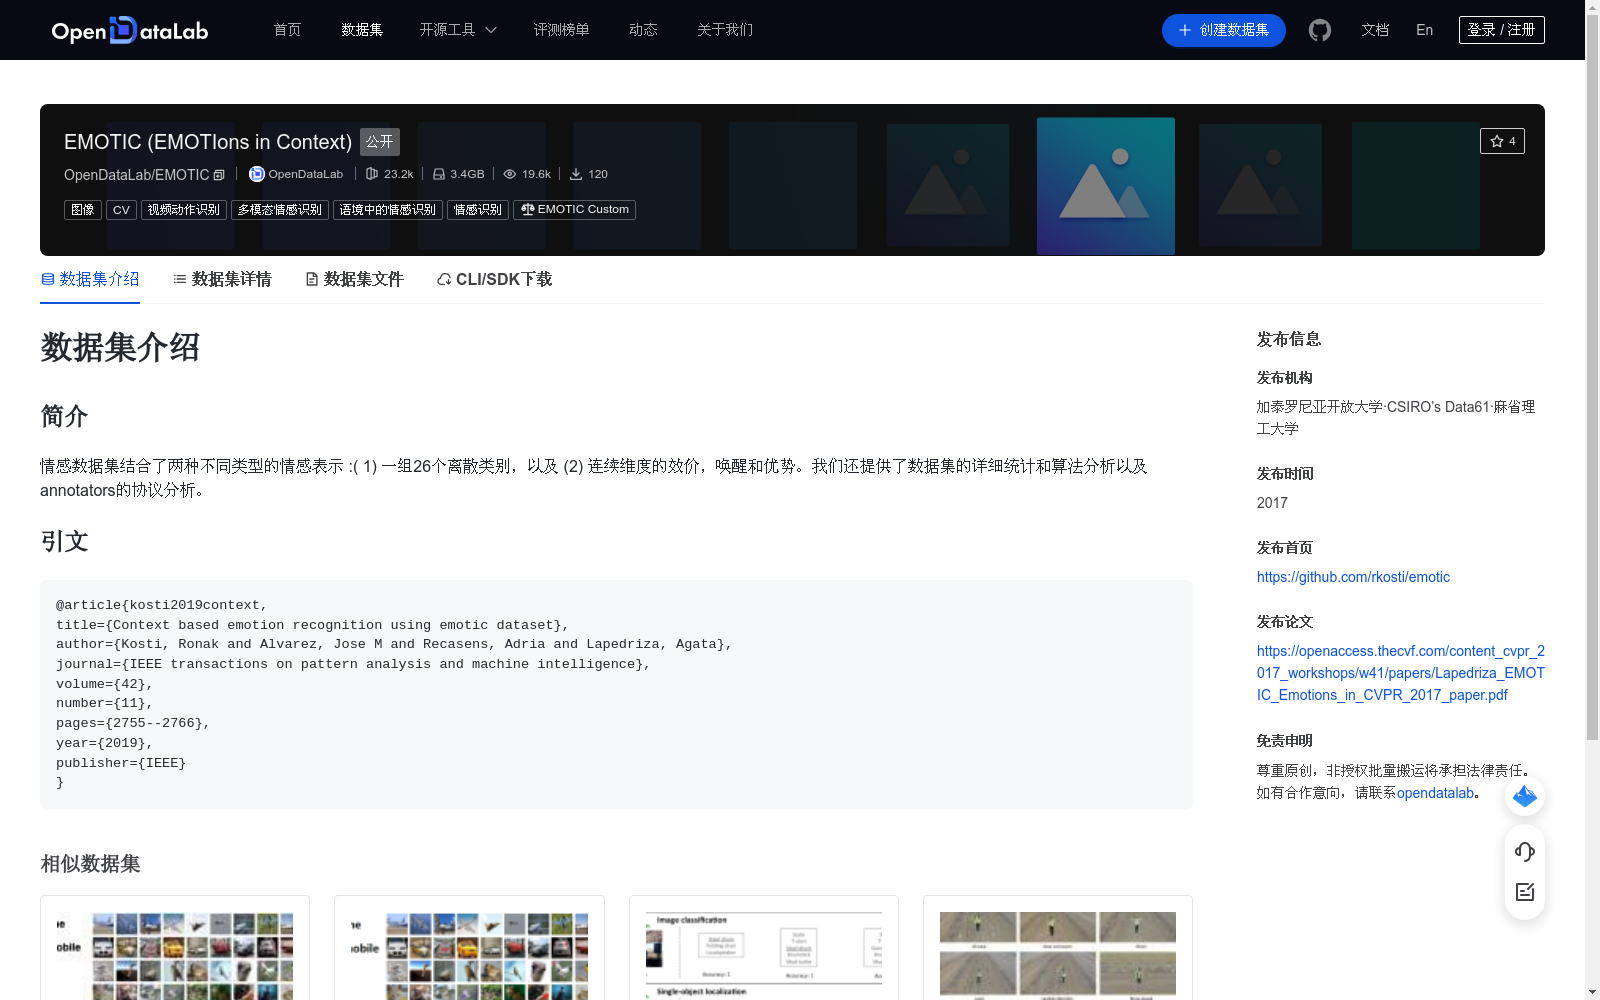
Task: Click the OpenDataLab publisher avatar
Action: (x=257, y=174)
